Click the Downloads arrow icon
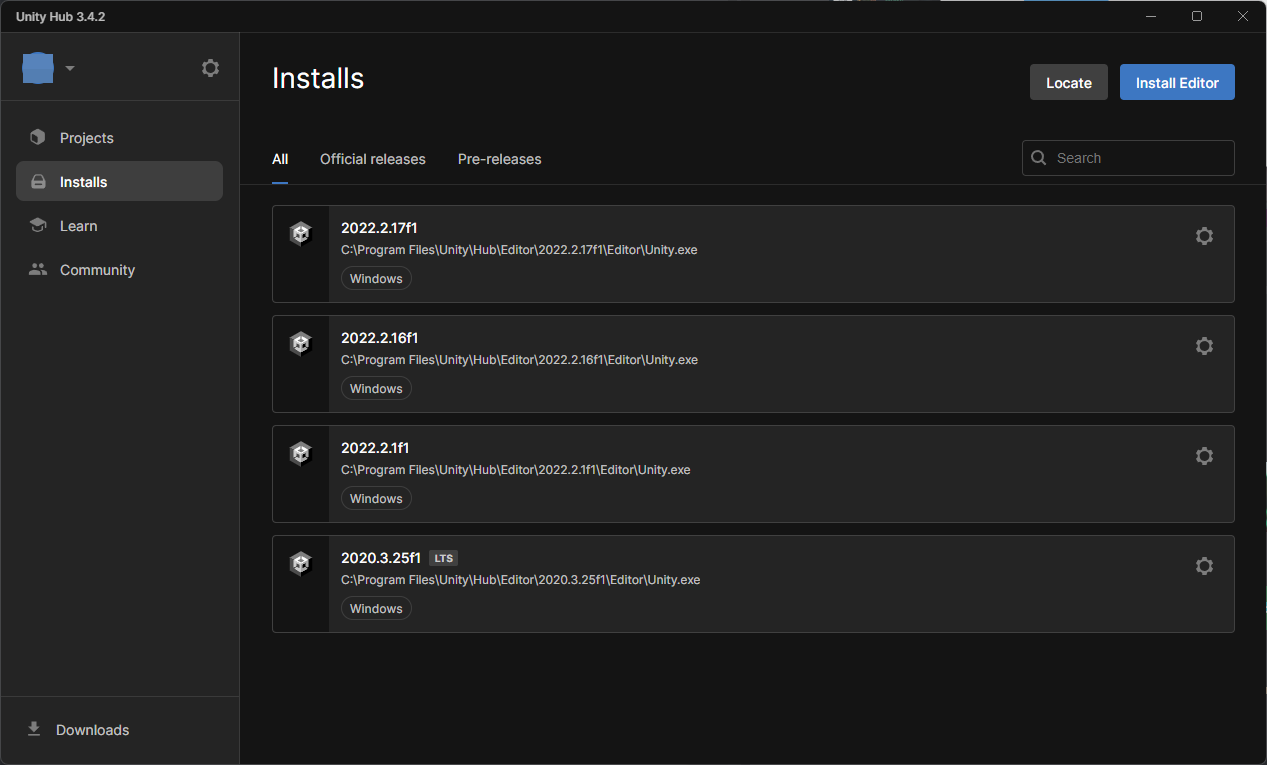Viewport: 1267px width, 765px height. [x=34, y=729]
